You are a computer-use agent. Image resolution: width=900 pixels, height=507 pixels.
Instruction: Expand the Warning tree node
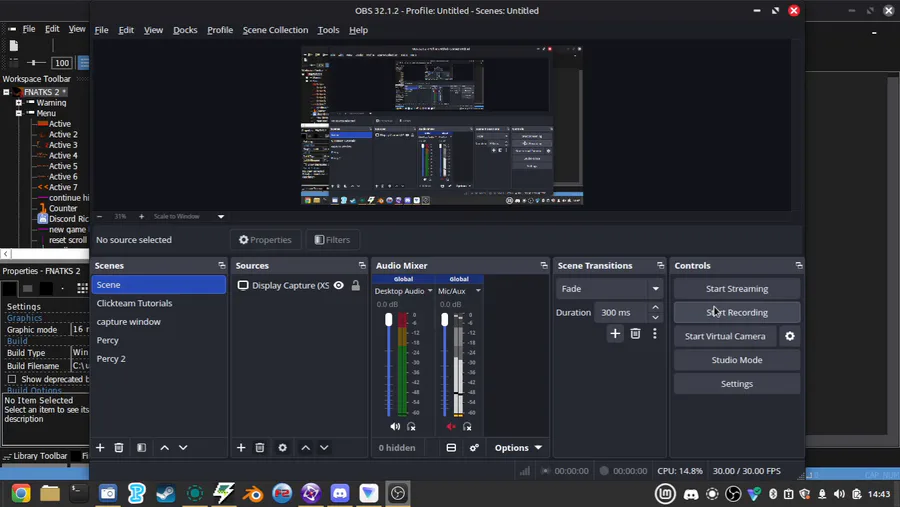pyautogui.click(x=19, y=103)
